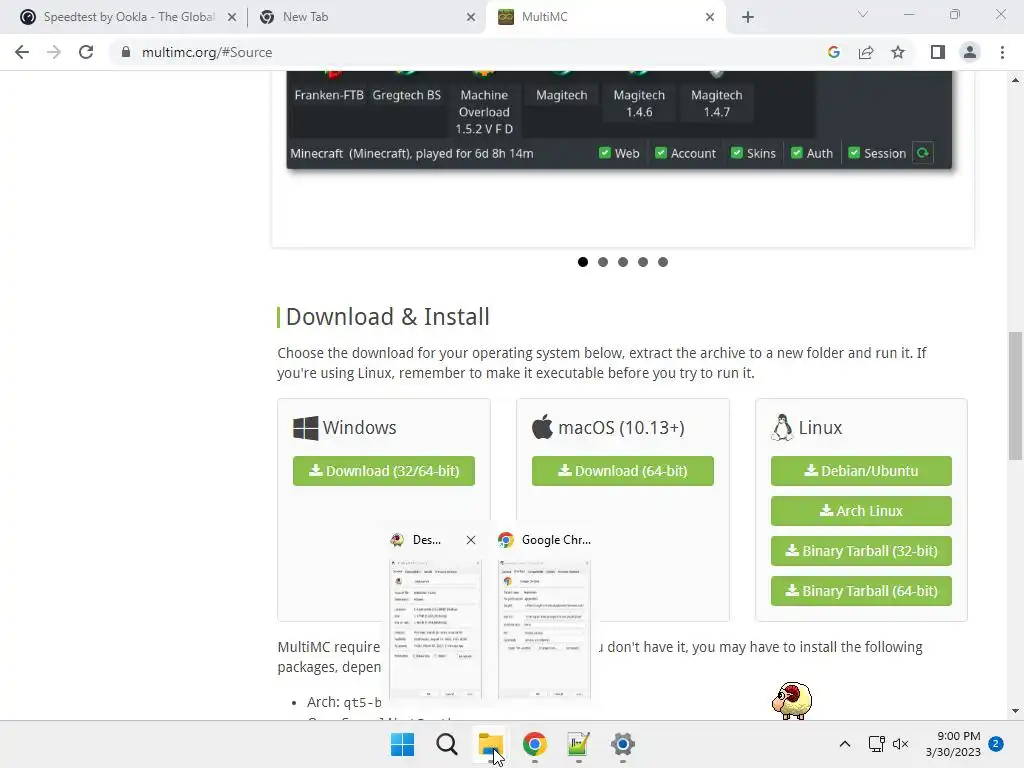
Task: Open the Settings gear in taskbar
Action: coord(622,744)
